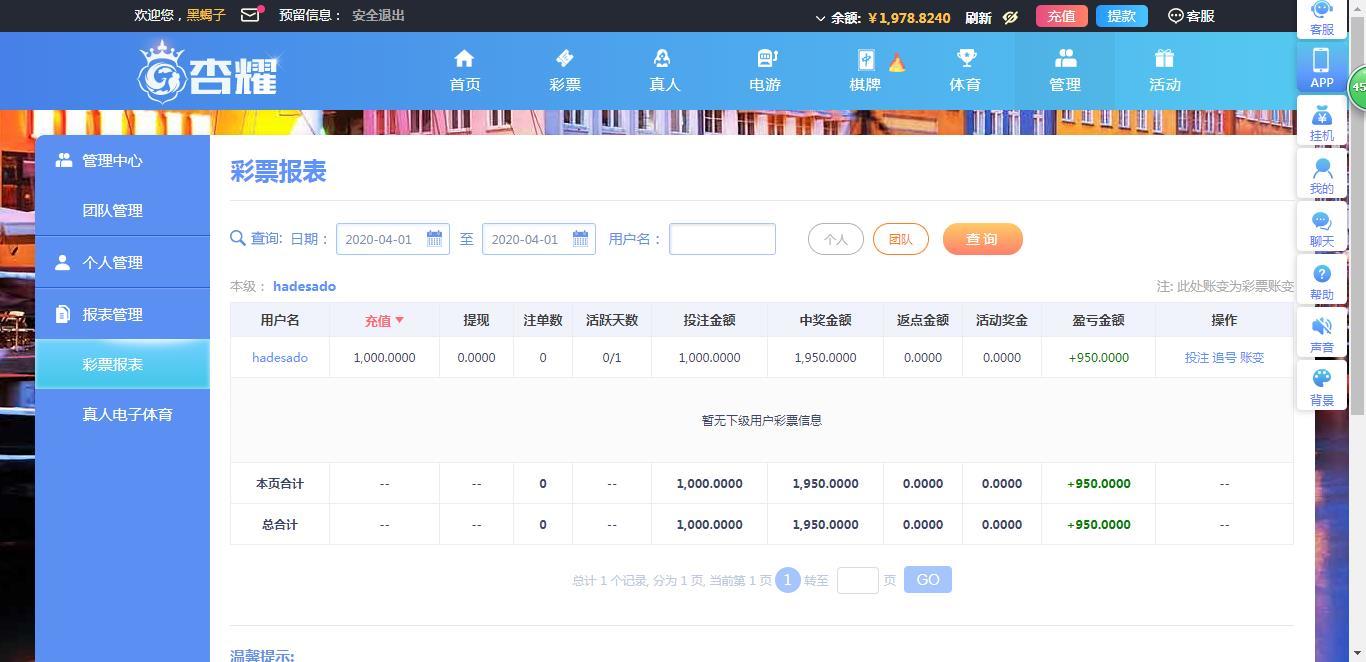Open the end date calendar picker
The width and height of the screenshot is (1366, 662).
coord(580,239)
